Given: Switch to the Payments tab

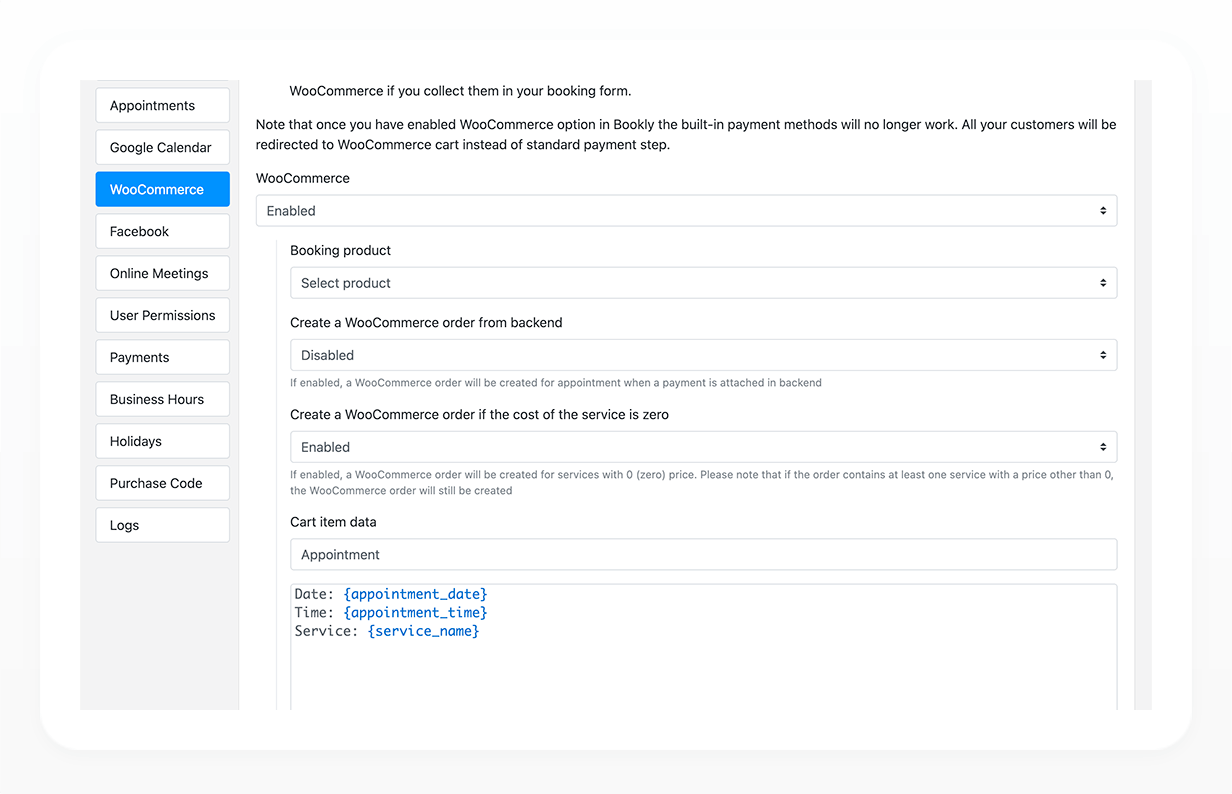Looking at the screenshot, I should pyautogui.click(x=162, y=357).
